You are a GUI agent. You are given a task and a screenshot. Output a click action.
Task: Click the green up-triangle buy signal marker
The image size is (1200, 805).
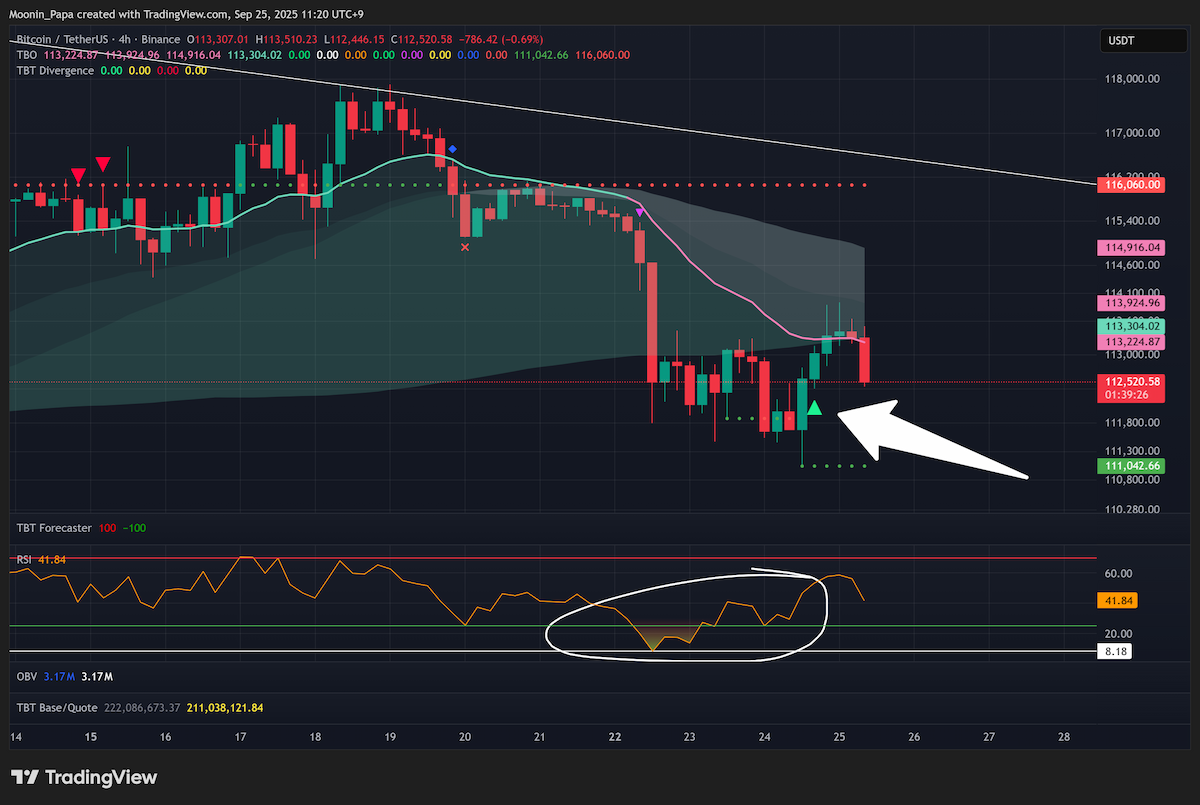click(814, 407)
